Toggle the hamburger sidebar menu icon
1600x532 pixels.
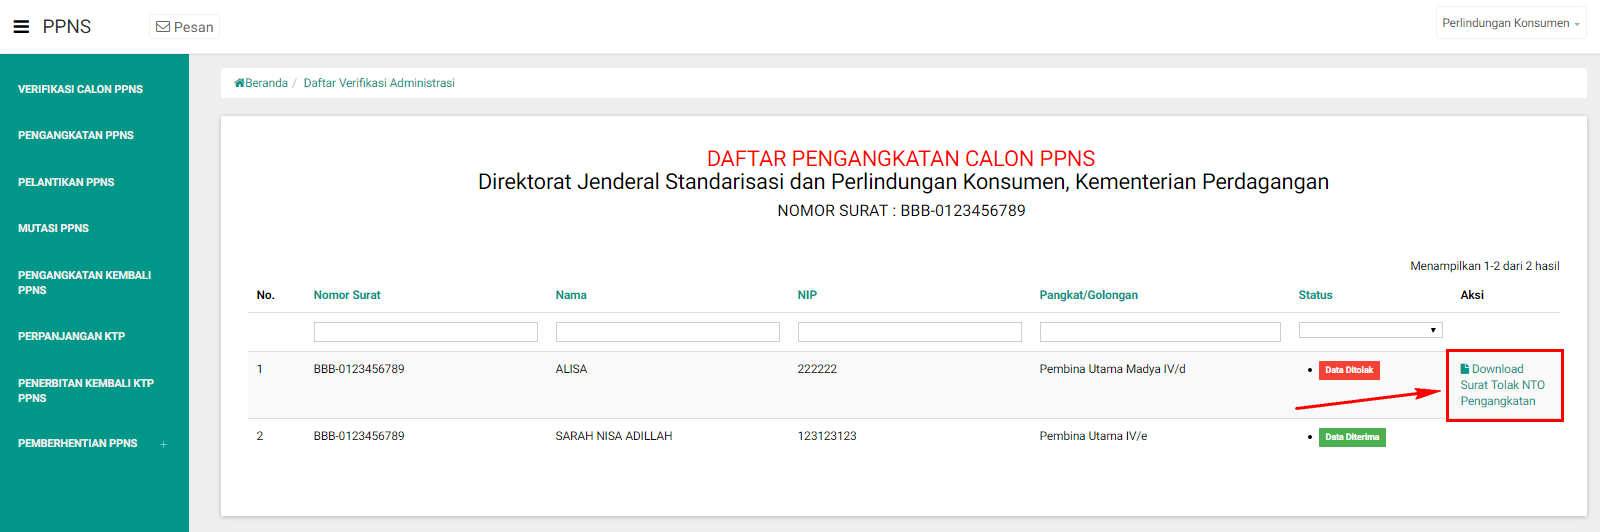coord(21,27)
